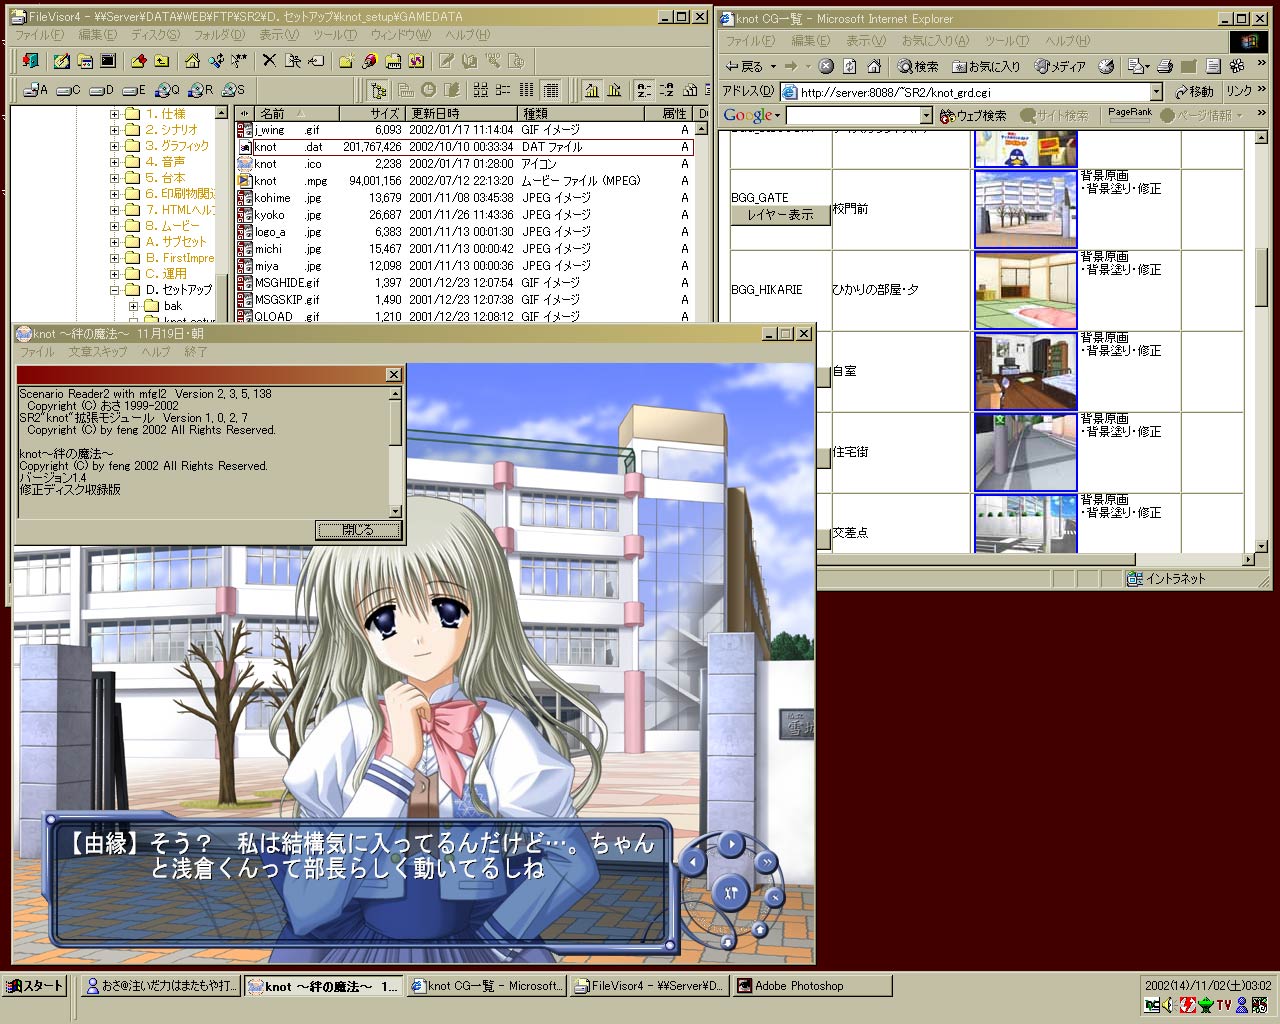Select the 'kohime .jpg' file row
The image size is (1280, 1024).
click(465, 198)
